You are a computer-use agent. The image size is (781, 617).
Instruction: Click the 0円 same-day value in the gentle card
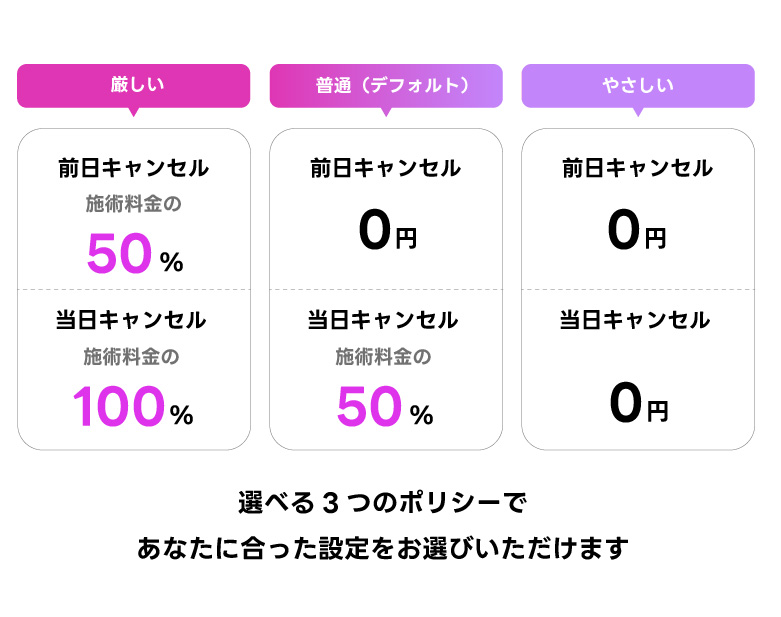(x=639, y=403)
